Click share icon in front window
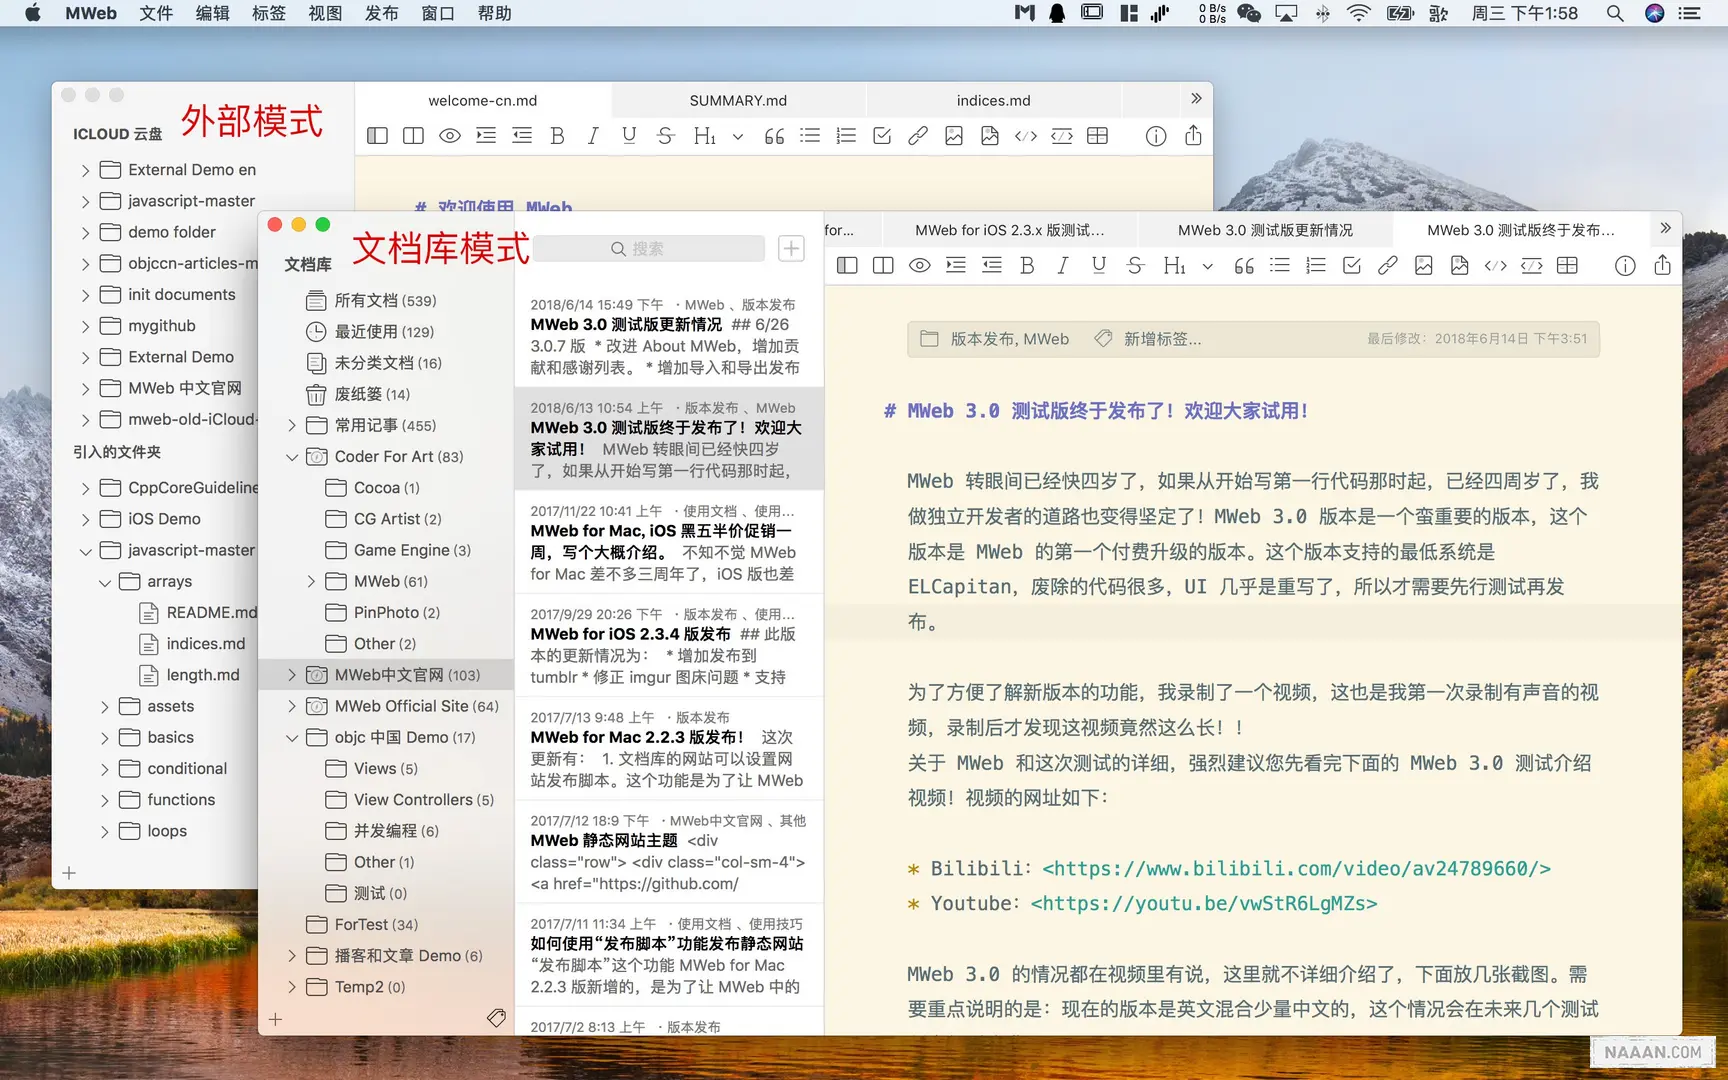Viewport: 1728px width, 1080px height. [1662, 264]
